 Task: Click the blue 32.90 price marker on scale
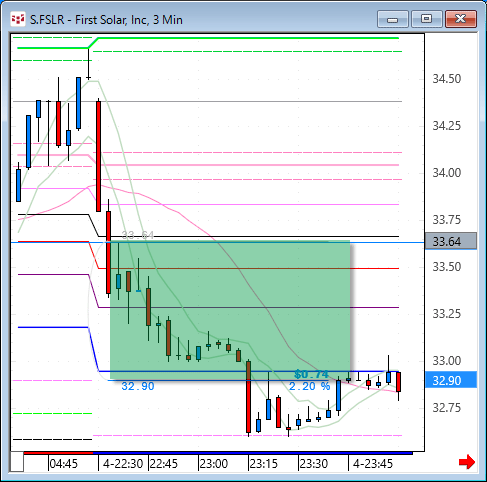click(x=451, y=380)
